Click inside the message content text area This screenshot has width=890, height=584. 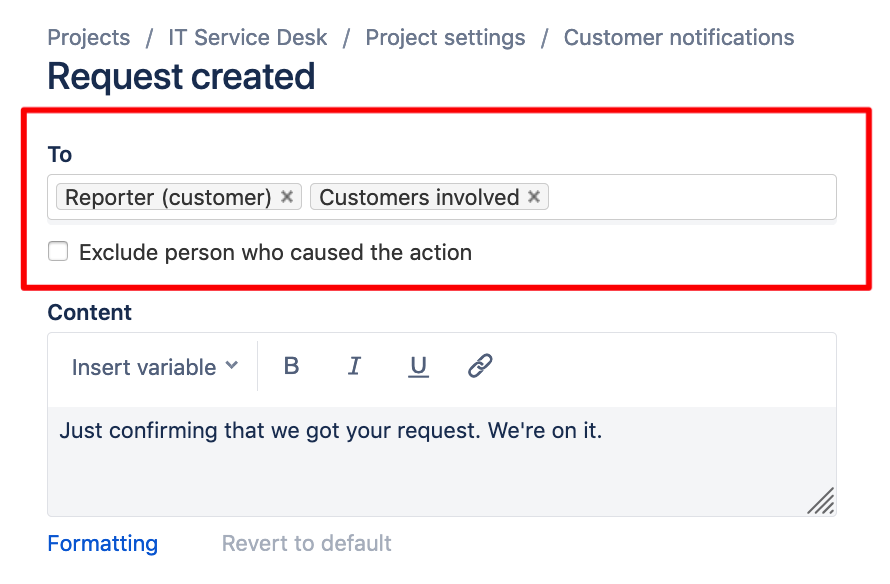coord(442,461)
